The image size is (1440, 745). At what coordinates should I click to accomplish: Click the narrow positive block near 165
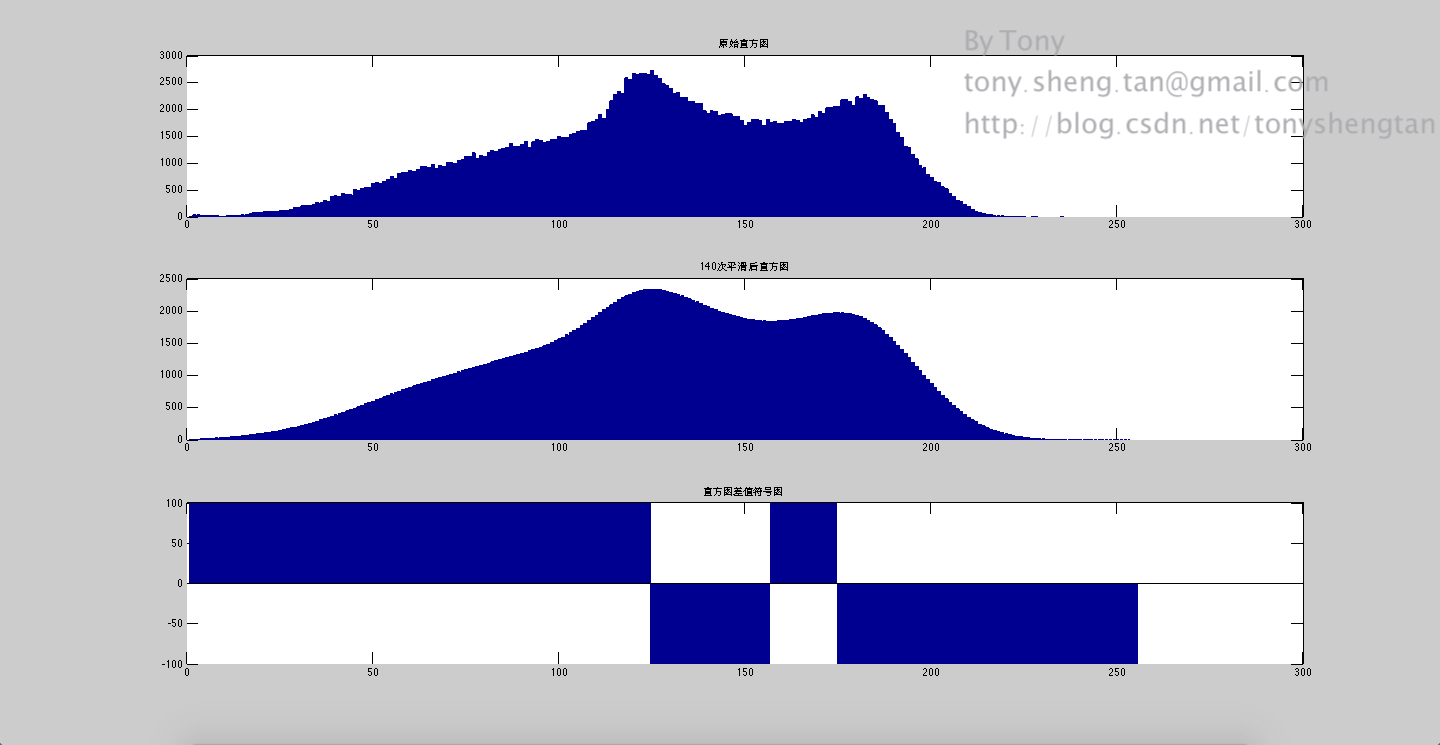click(803, 543)
